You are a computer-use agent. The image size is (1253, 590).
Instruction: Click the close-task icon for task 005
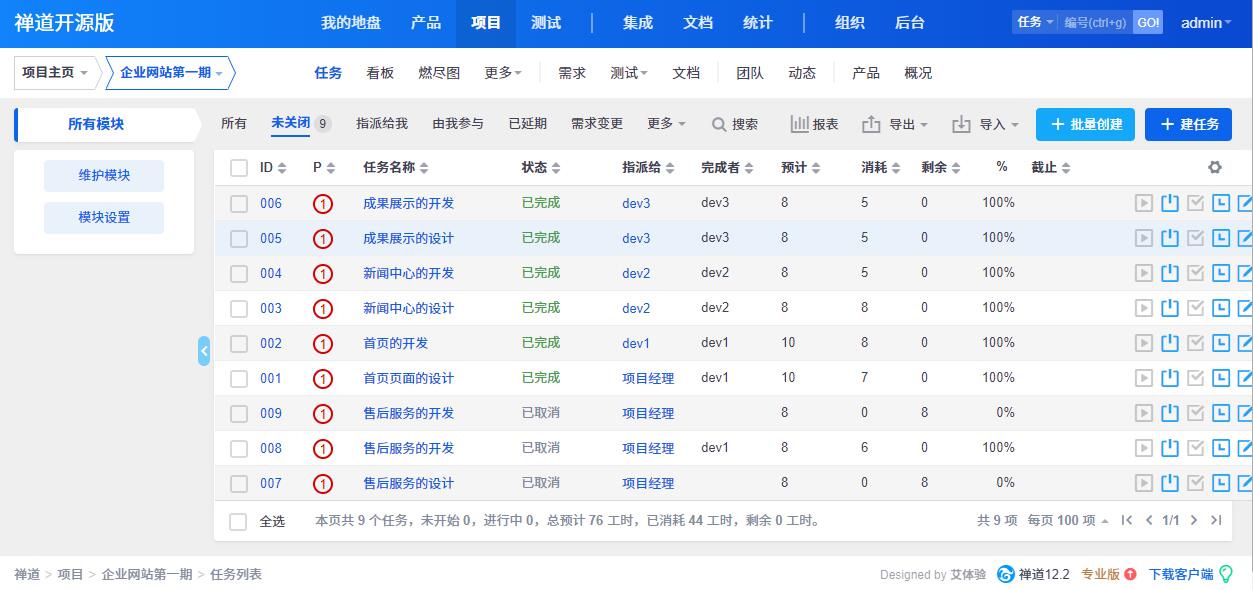pyautogui.click(x=1170, y=238)
